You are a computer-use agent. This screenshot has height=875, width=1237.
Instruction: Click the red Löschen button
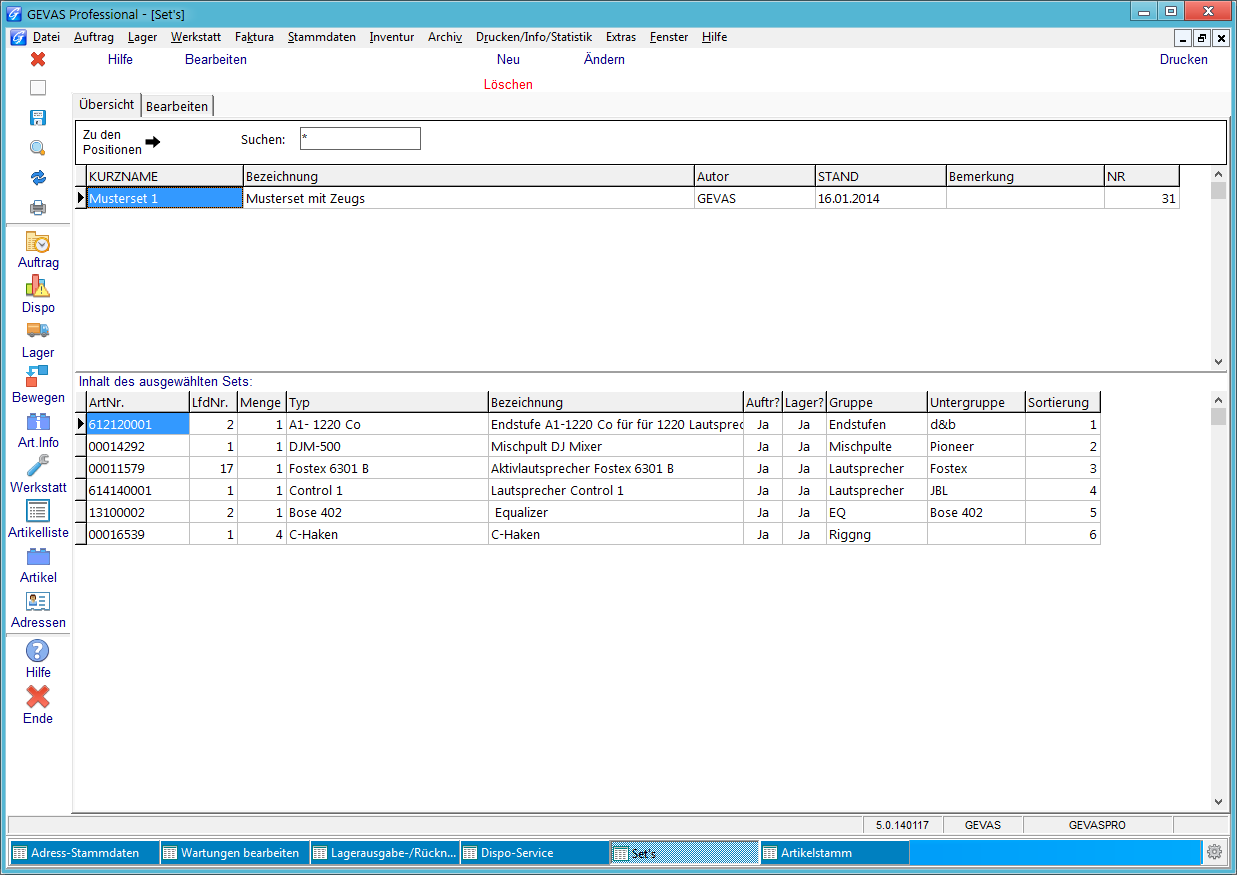pyautogui.click(x=508, y=84)
